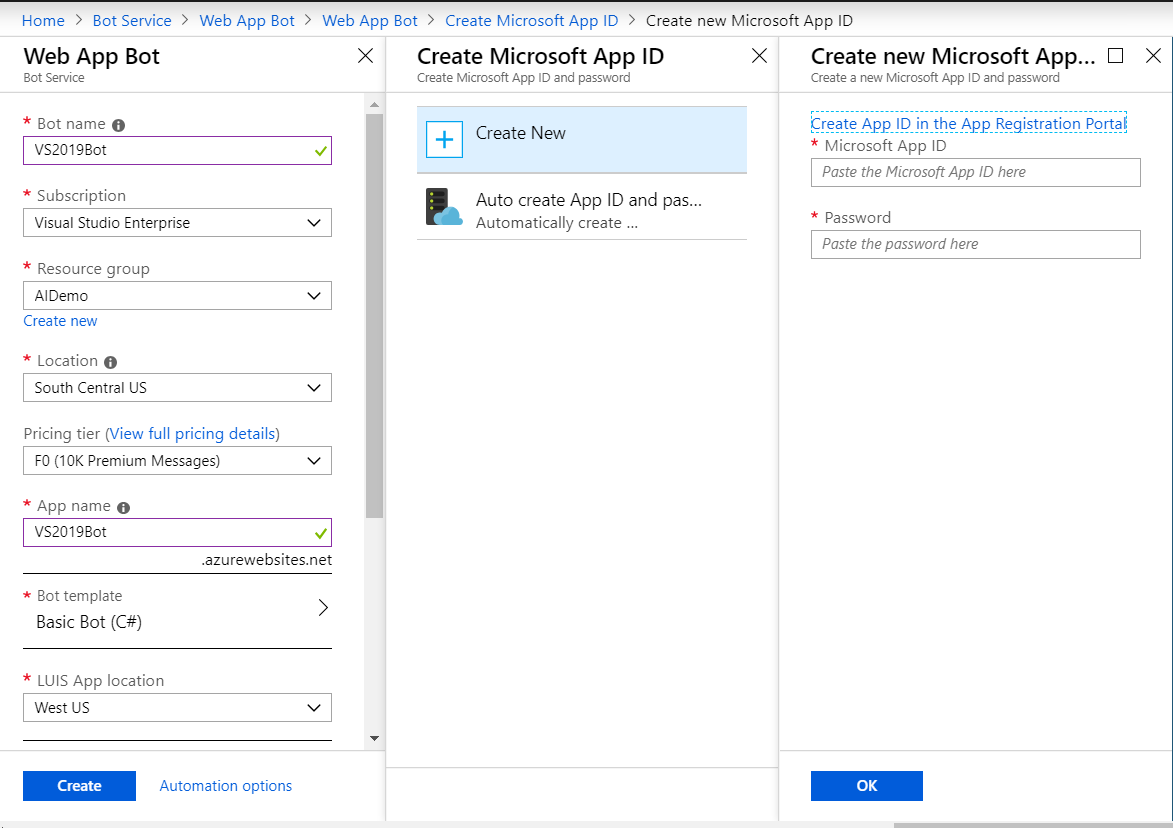This screenshot has height=828, width=1173.
Task: Click the App name input field
Action: click(x=177, y=533)
